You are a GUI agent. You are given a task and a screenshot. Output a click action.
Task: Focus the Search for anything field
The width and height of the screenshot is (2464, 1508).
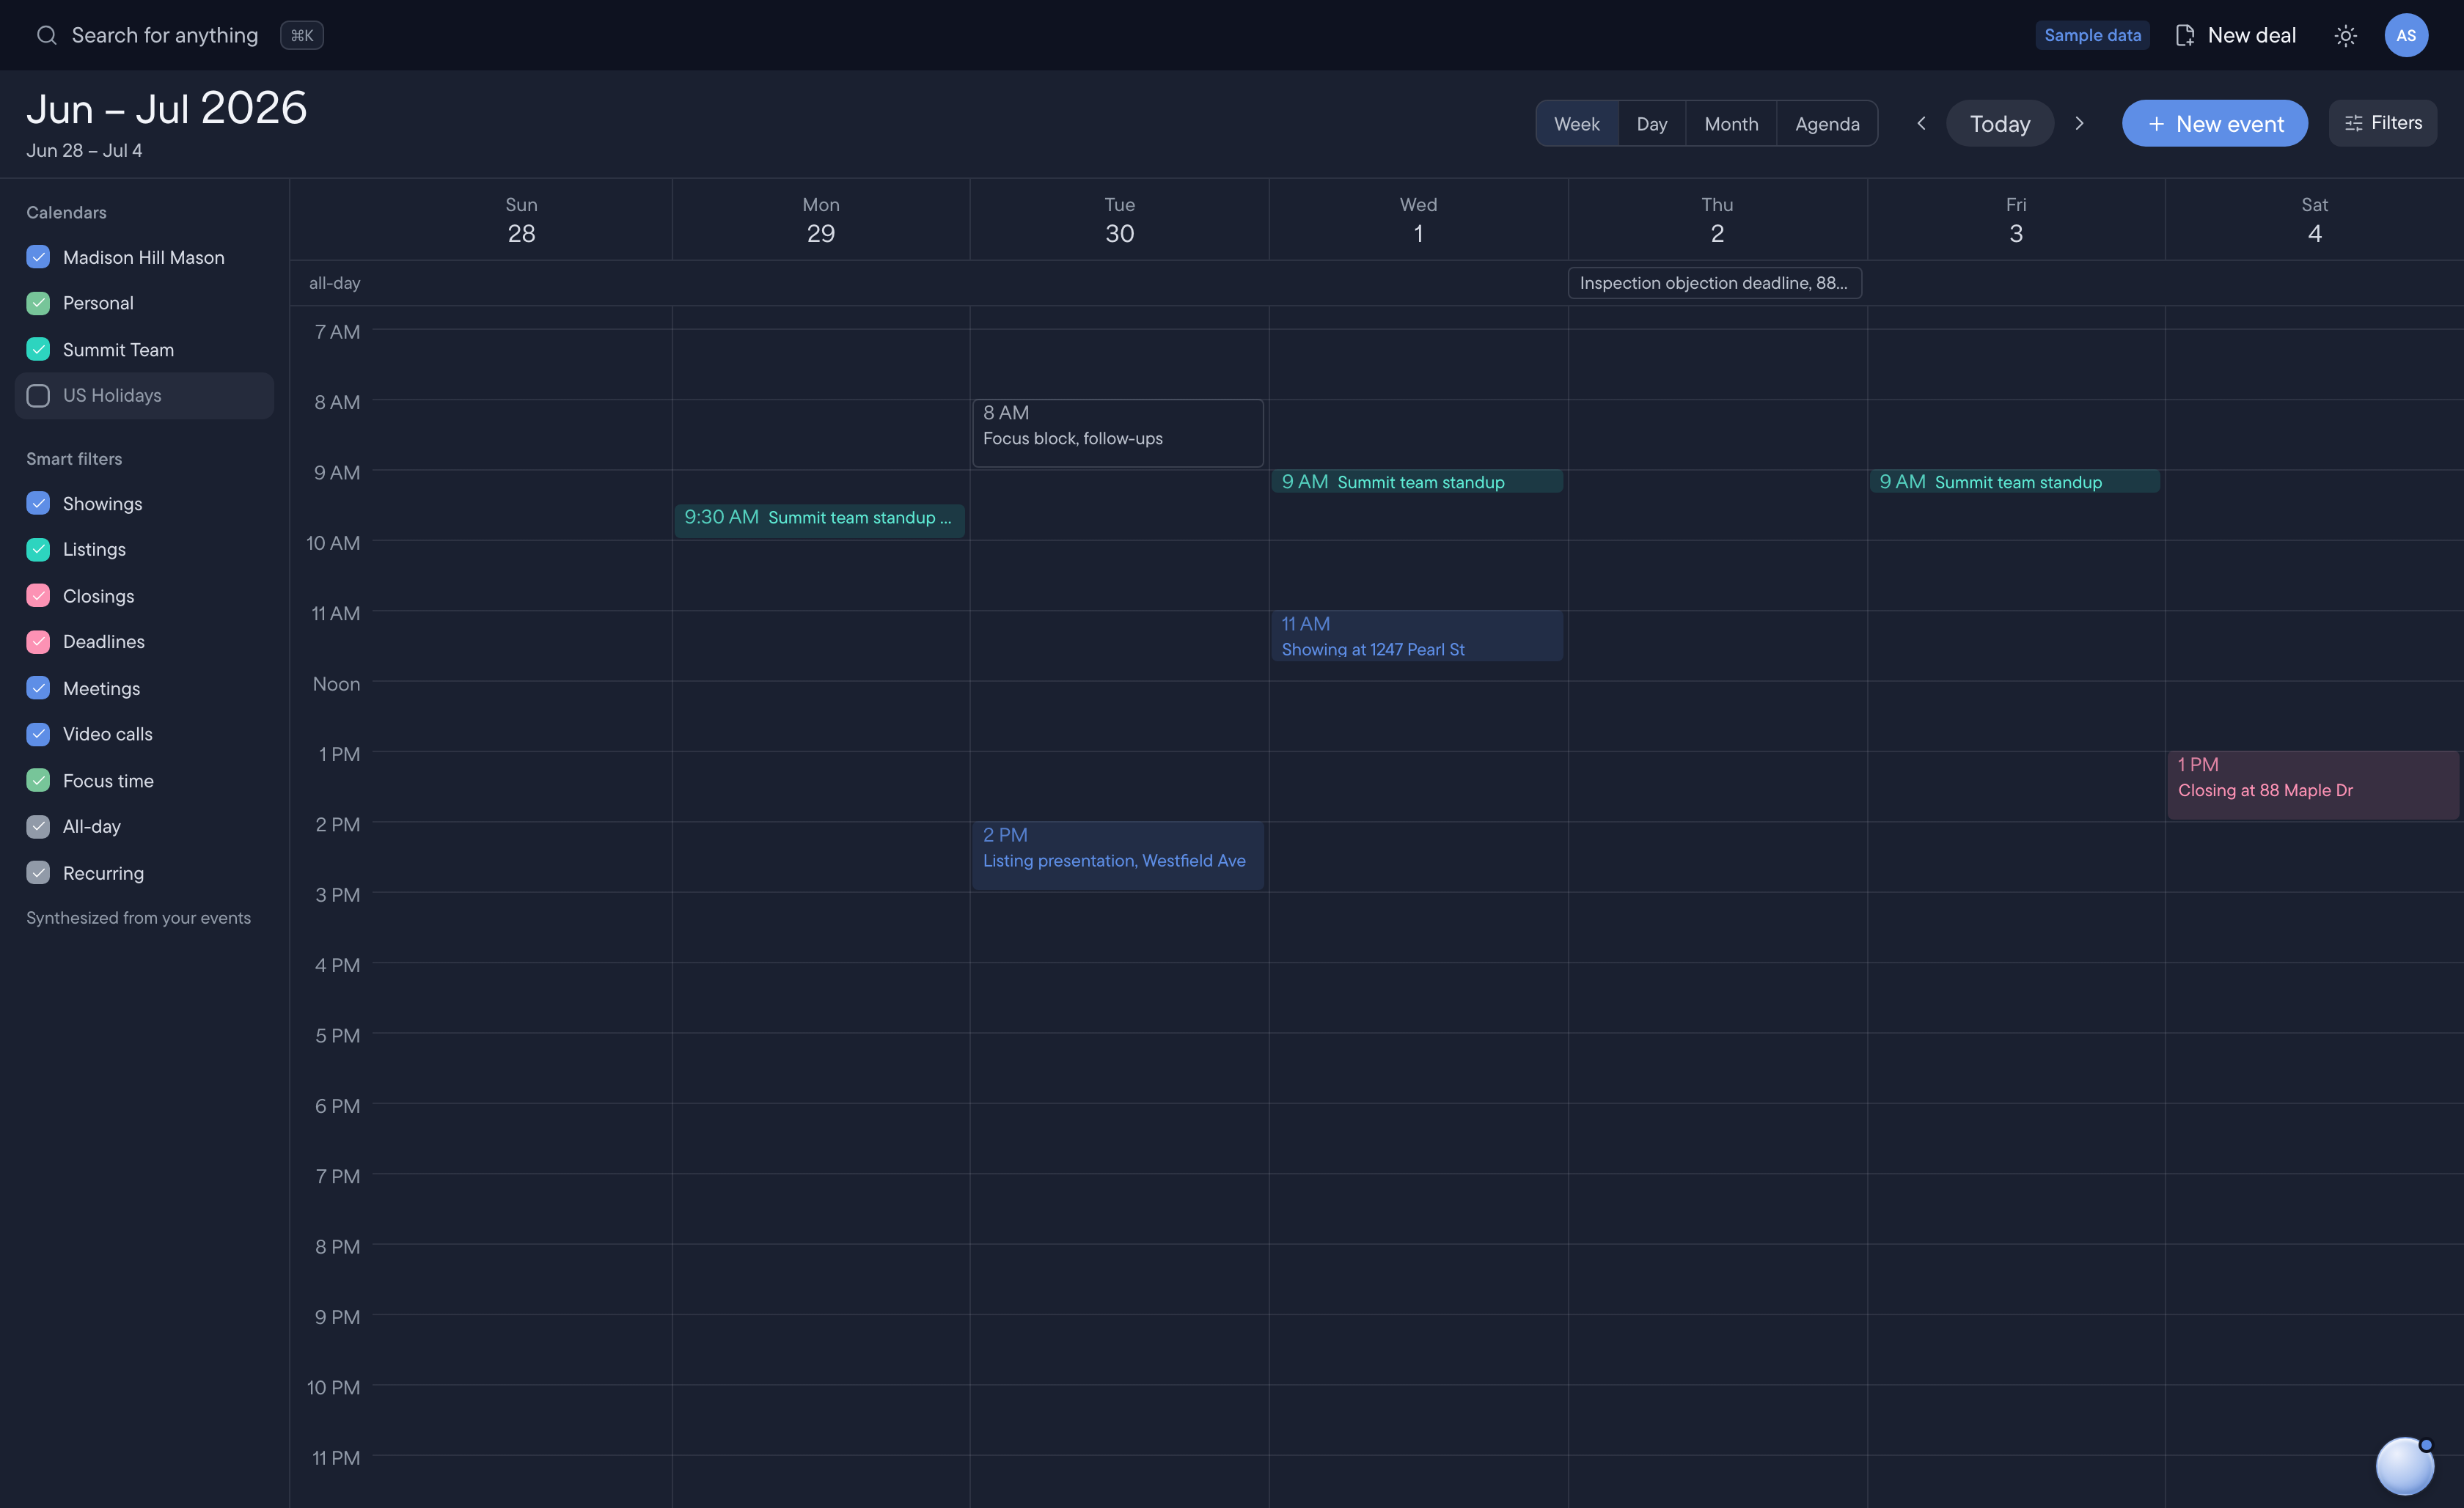pos(165,35)
